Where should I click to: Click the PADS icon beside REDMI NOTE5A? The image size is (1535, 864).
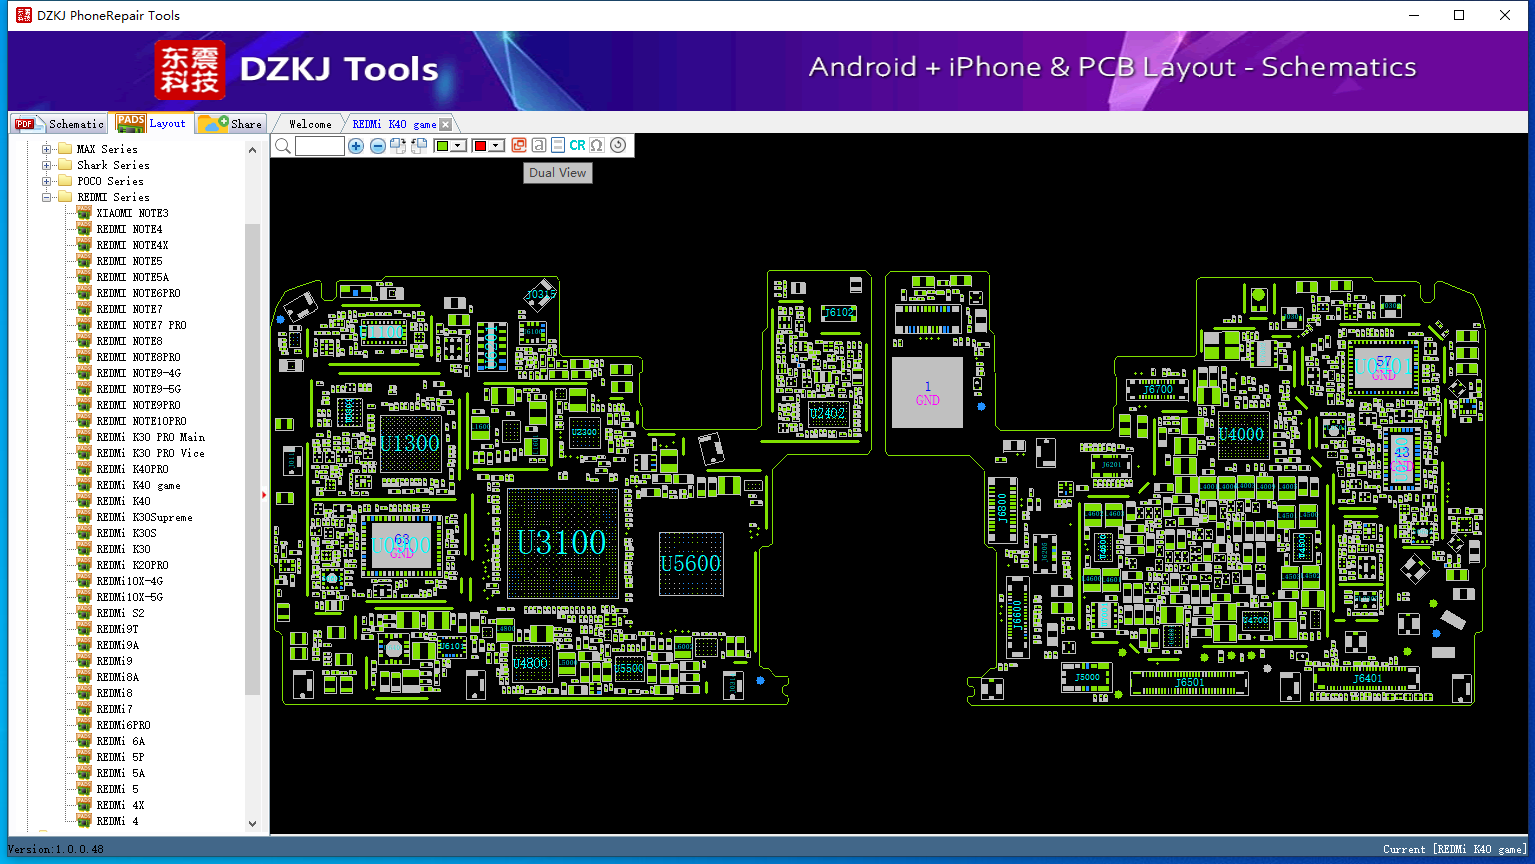pyautogui.click(x=84, y=277)
